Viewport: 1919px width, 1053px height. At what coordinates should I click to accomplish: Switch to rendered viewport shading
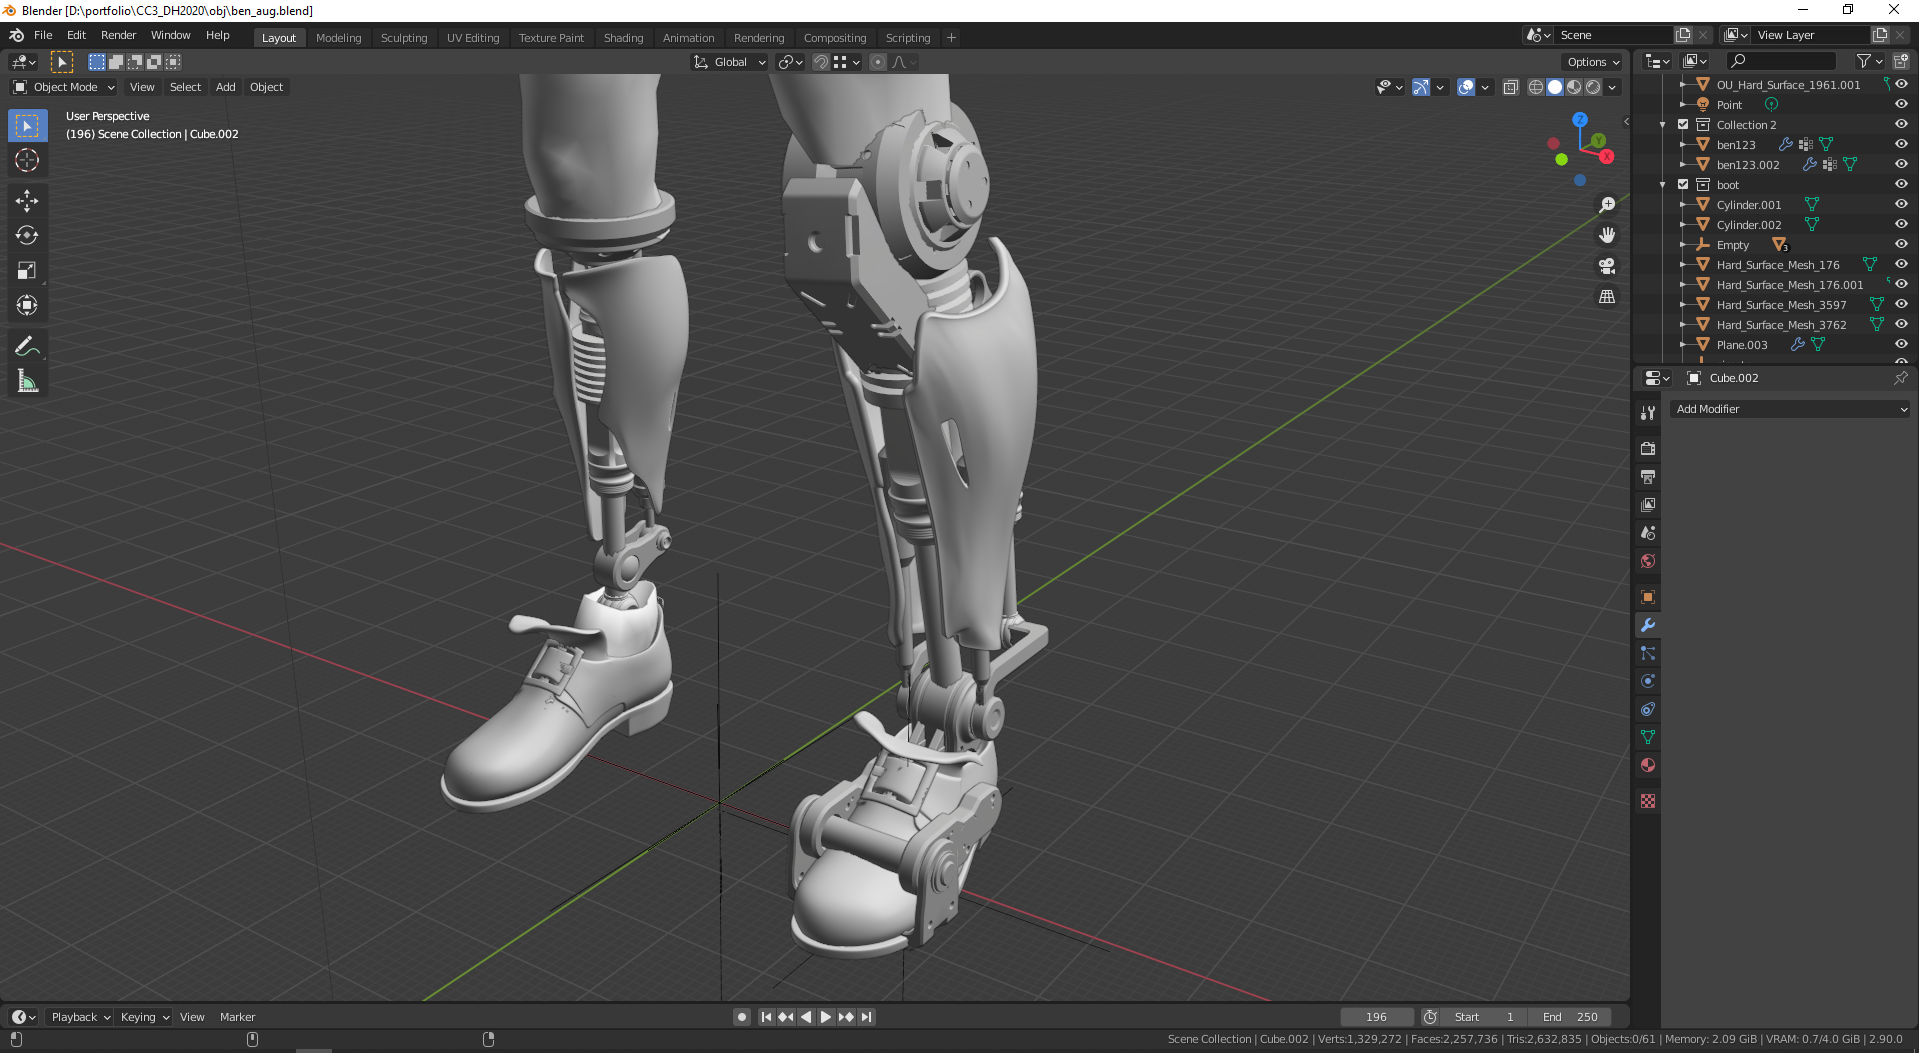1593,87
